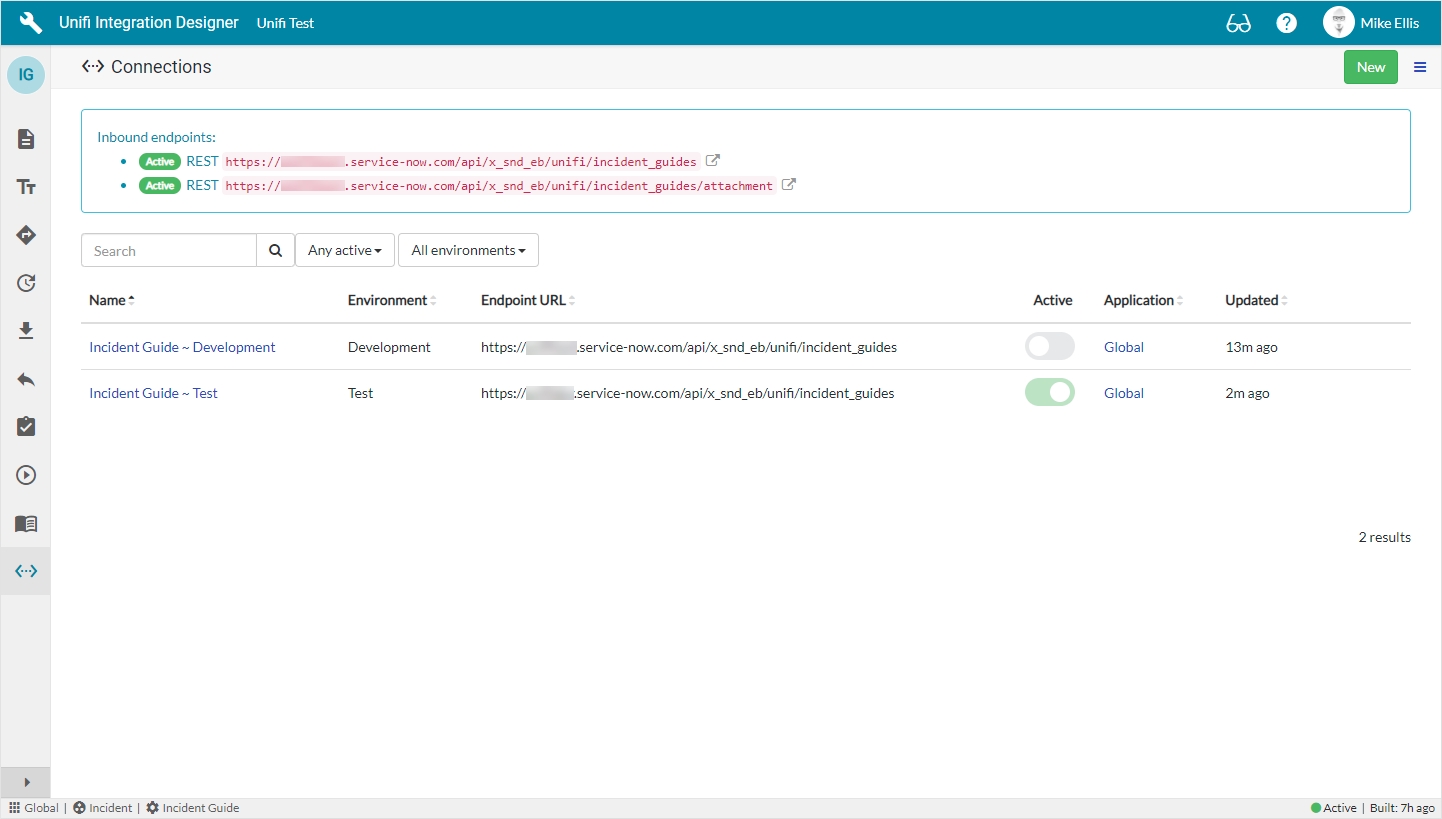
Task: Click the glasses icon in the top header
Action: (1238, 23)
